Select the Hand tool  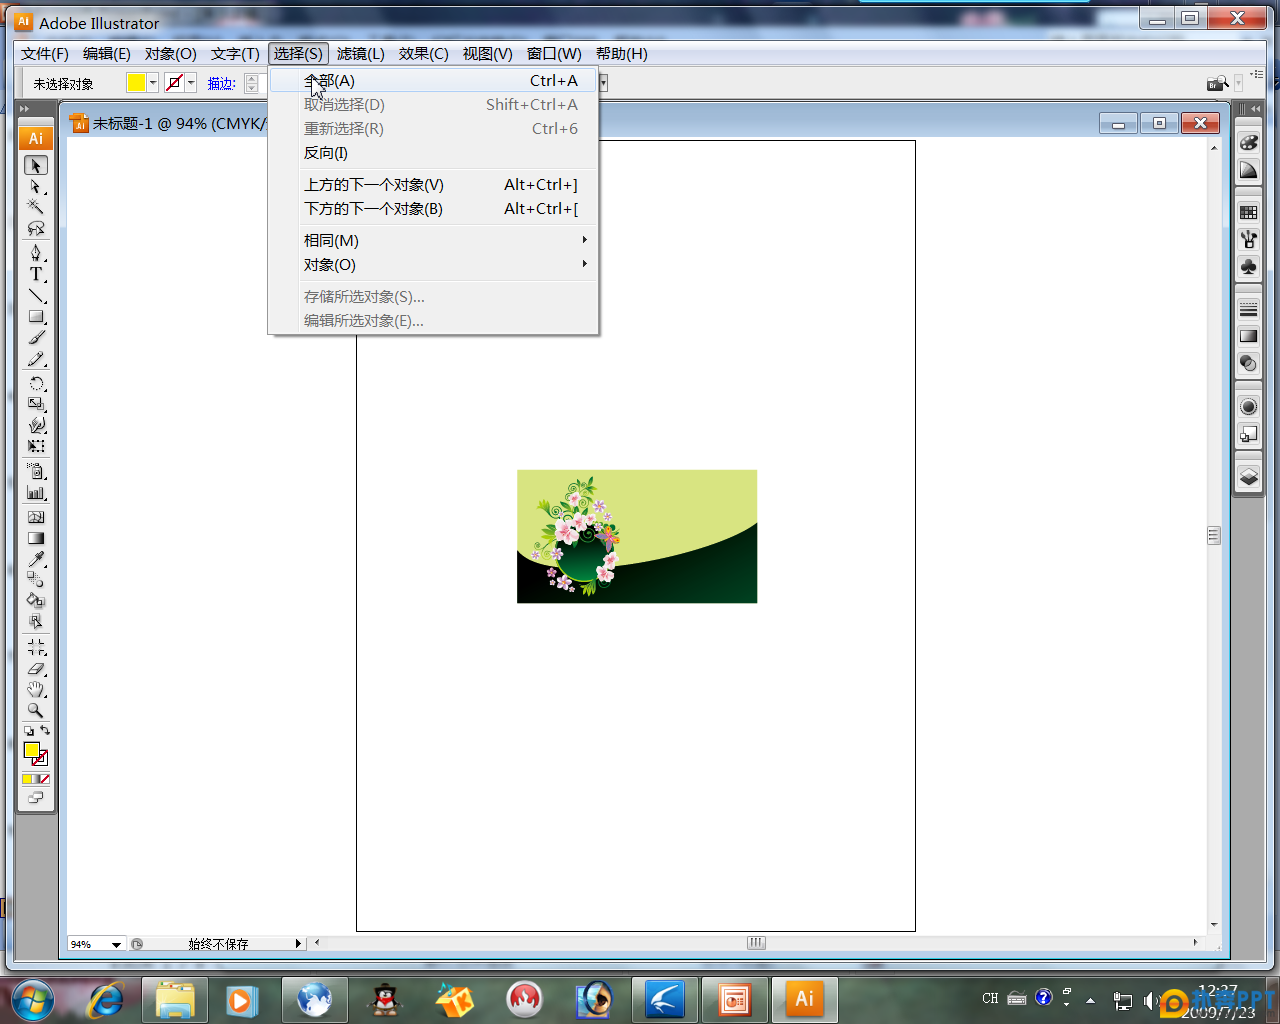tap(36, 689)
